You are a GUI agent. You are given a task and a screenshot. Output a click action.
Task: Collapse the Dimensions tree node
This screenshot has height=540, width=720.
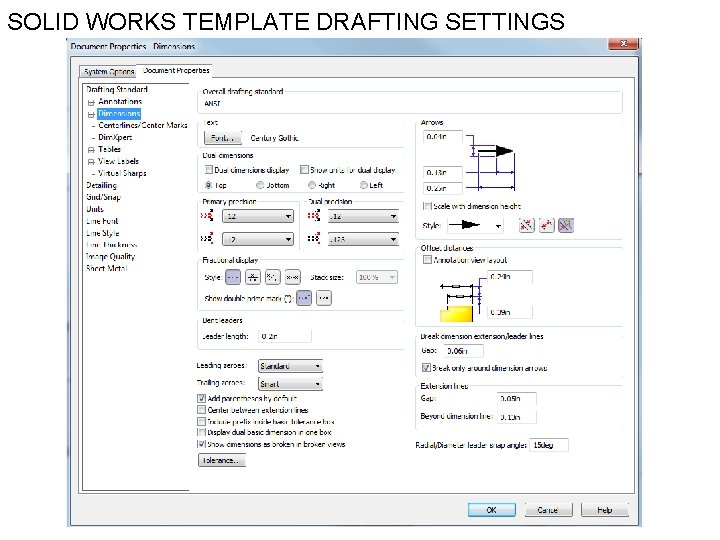pyautogui.click(x=91, y=114)
